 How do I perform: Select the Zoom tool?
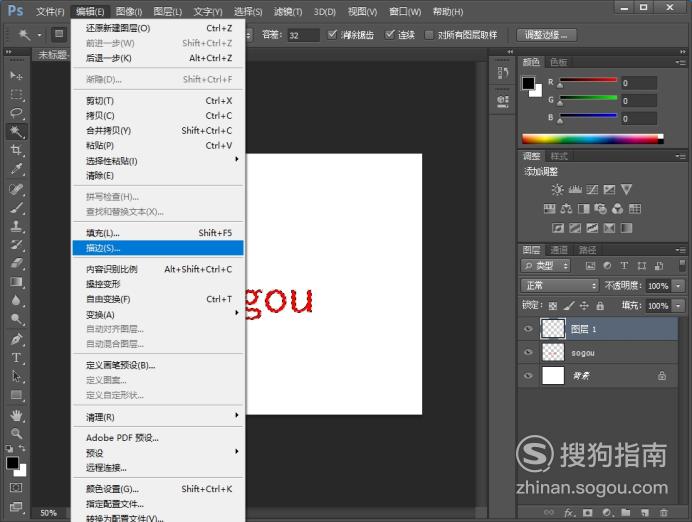[x=16, y=433]
